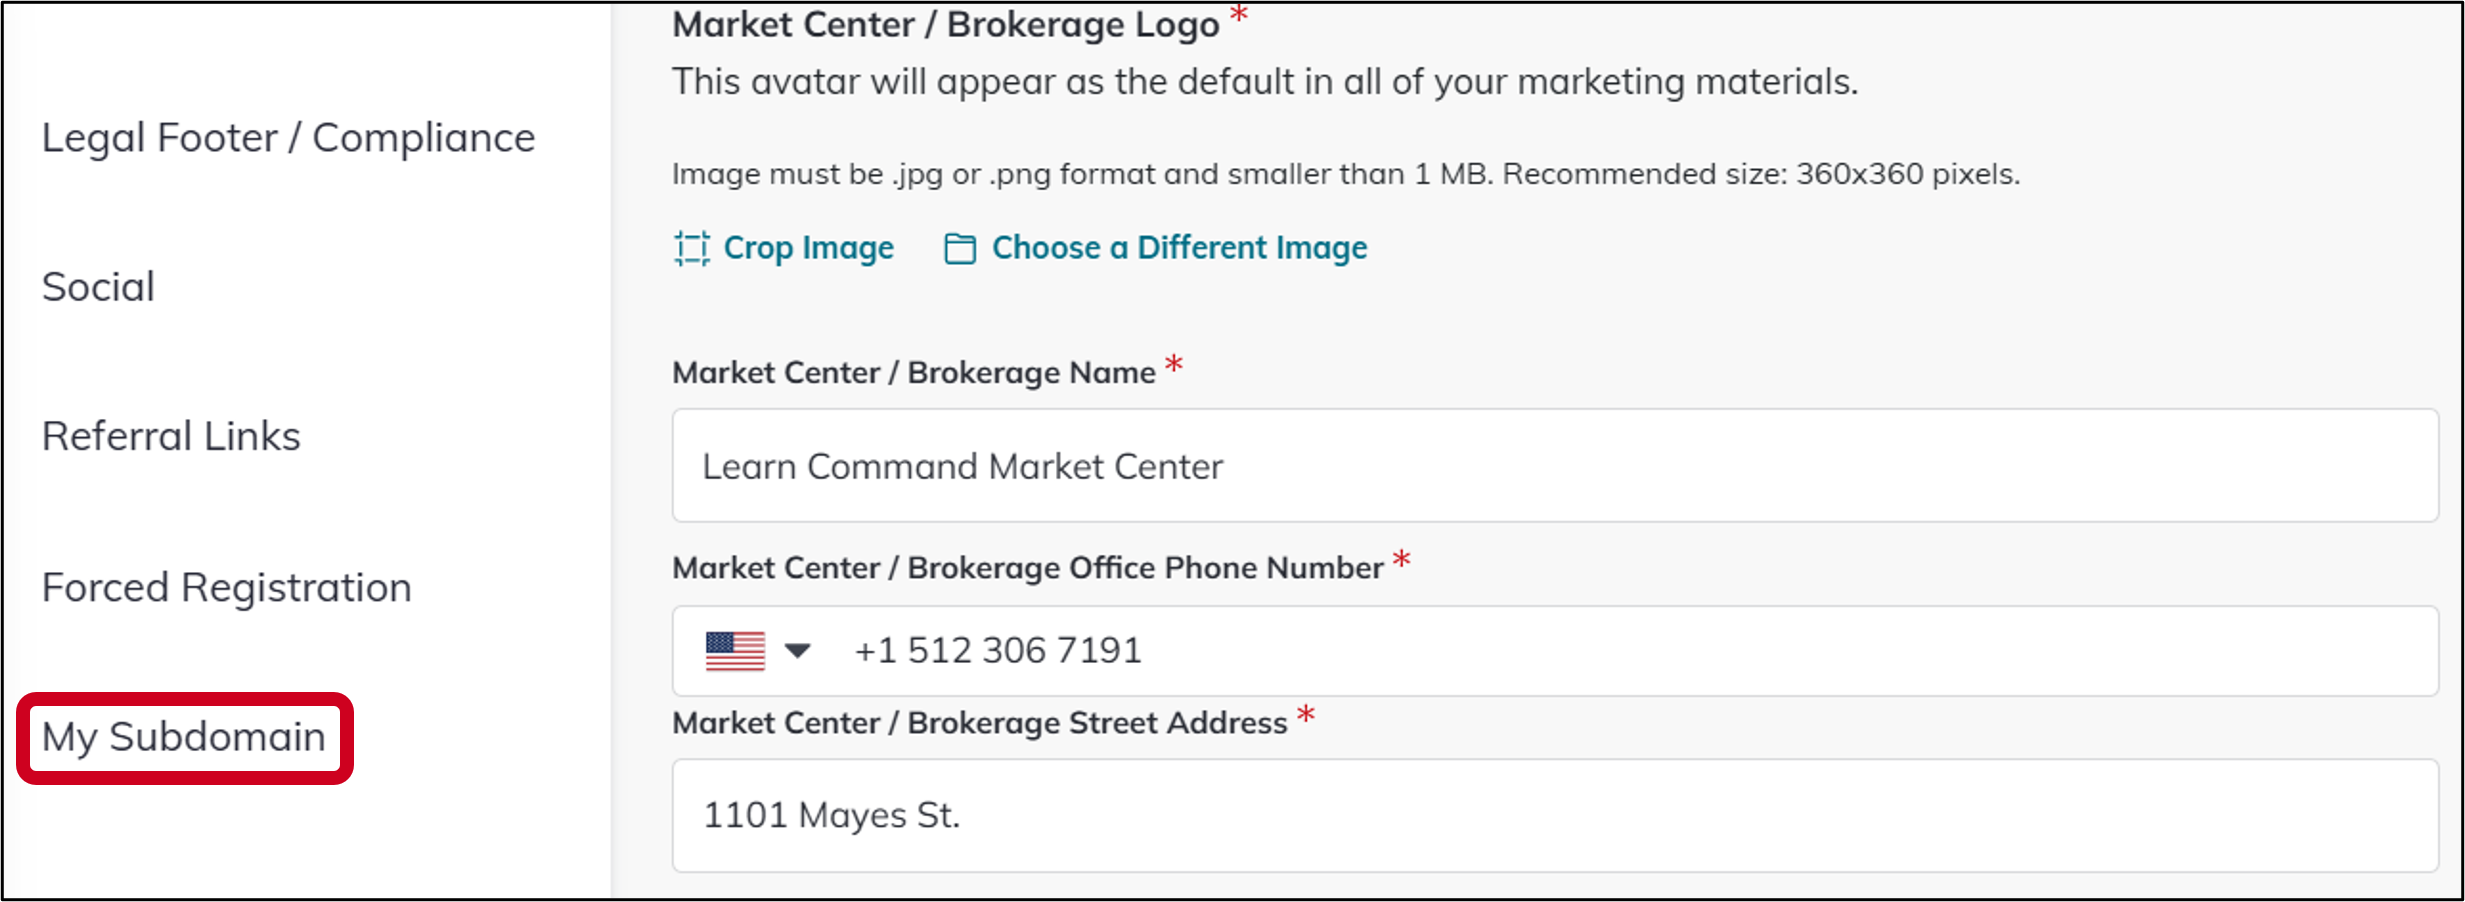The image size is (2465, 902).
Task: Click the image format requirements hint
Action: click(x=1345, y=174)
